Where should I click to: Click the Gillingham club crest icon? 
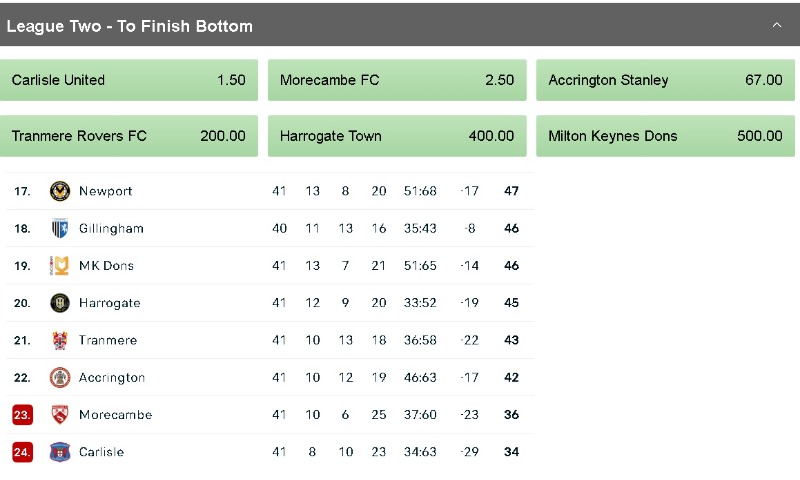click(60, 228)
